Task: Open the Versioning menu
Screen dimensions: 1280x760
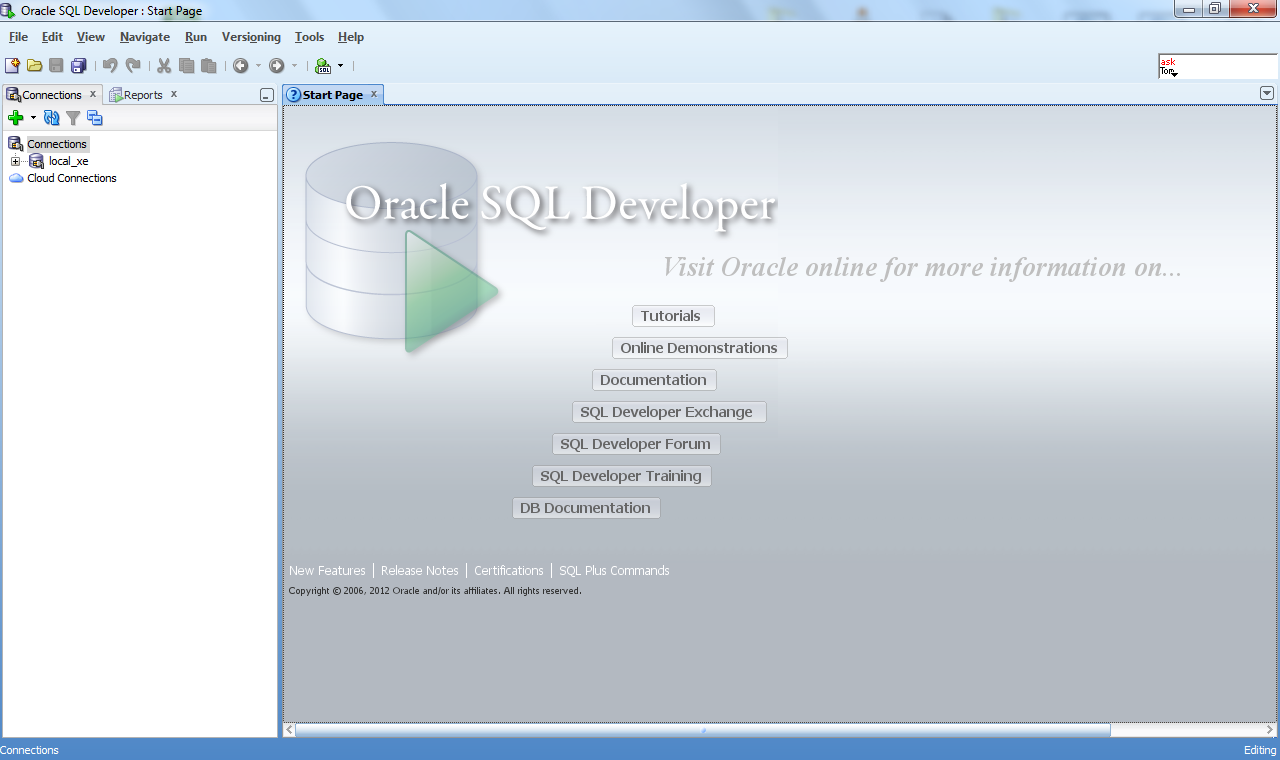Action: pyautogui.click(x=251, y=37)
